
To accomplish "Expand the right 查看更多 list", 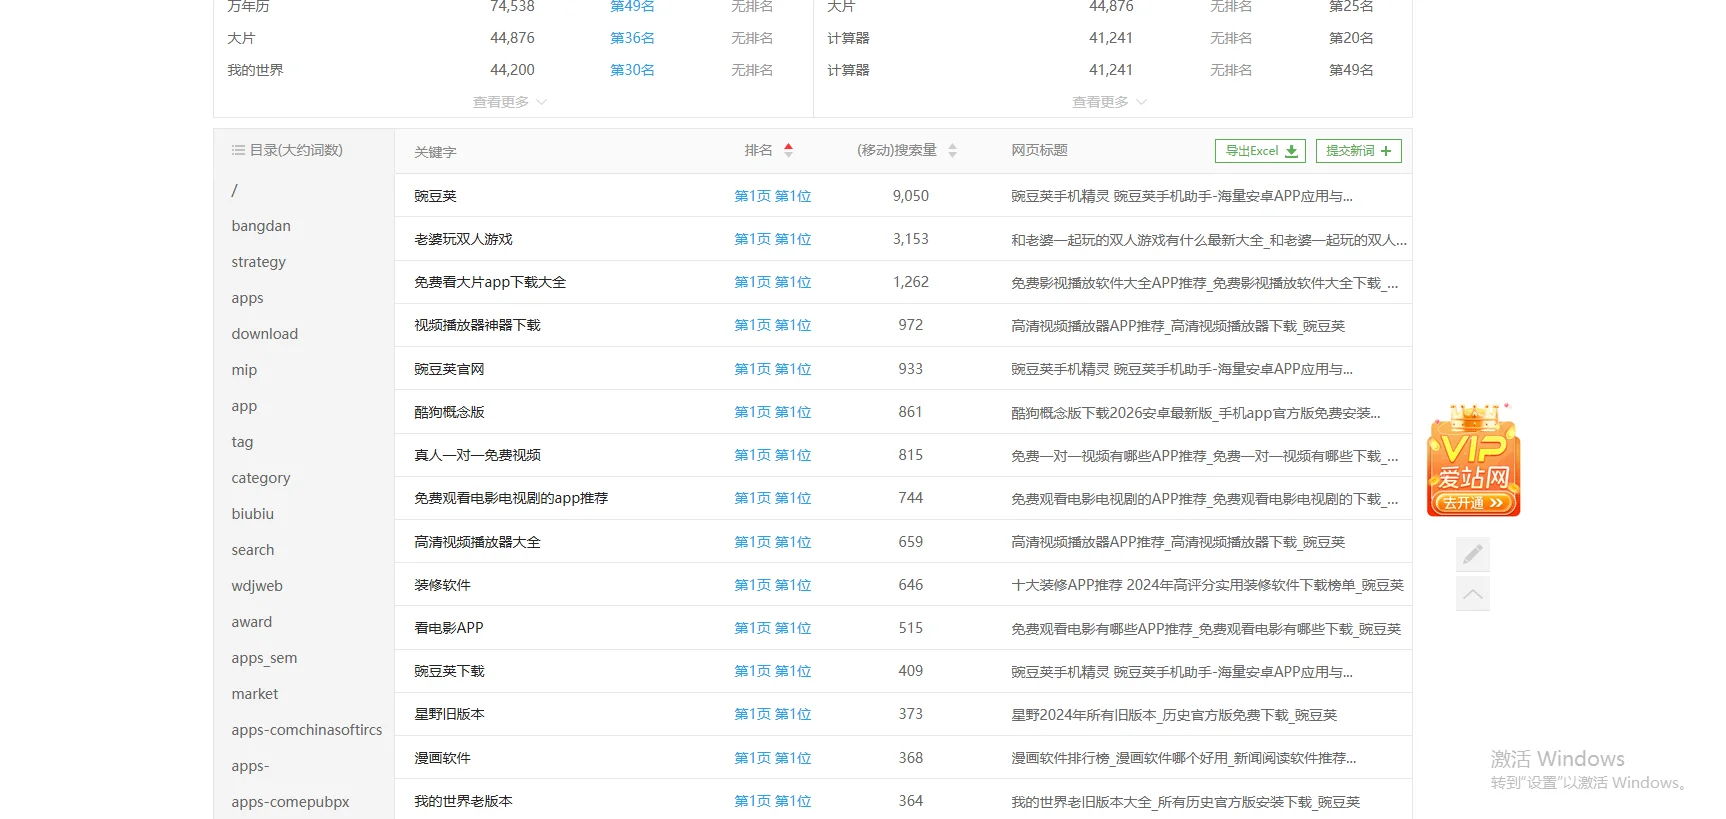I will [x=1110, y=102].
